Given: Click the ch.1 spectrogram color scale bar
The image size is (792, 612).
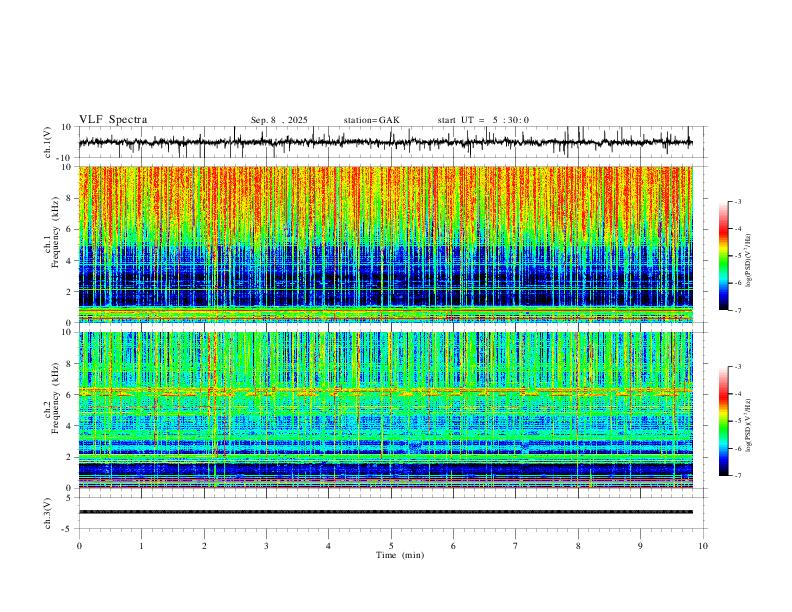Looking at the screenshot, I should click(x=723, y=256).
